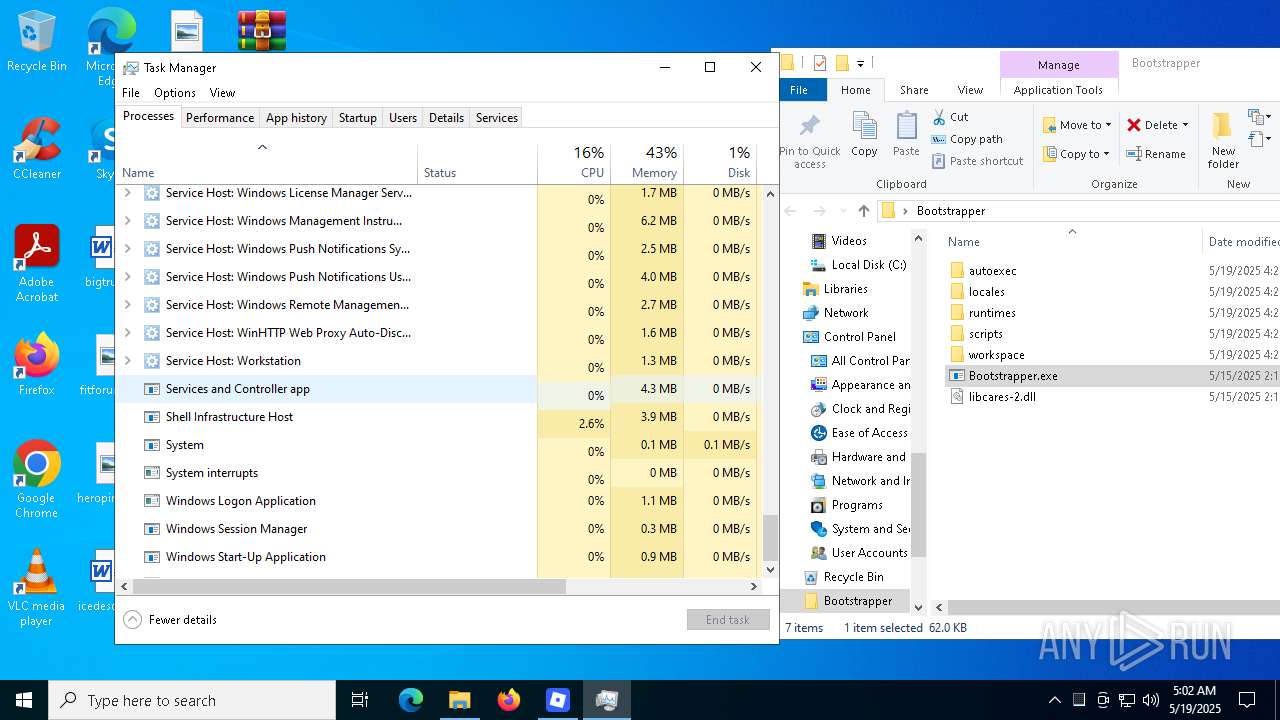
Task: Select the Adobe Acrobat desktop icon
Action: [x=37, y=264]
